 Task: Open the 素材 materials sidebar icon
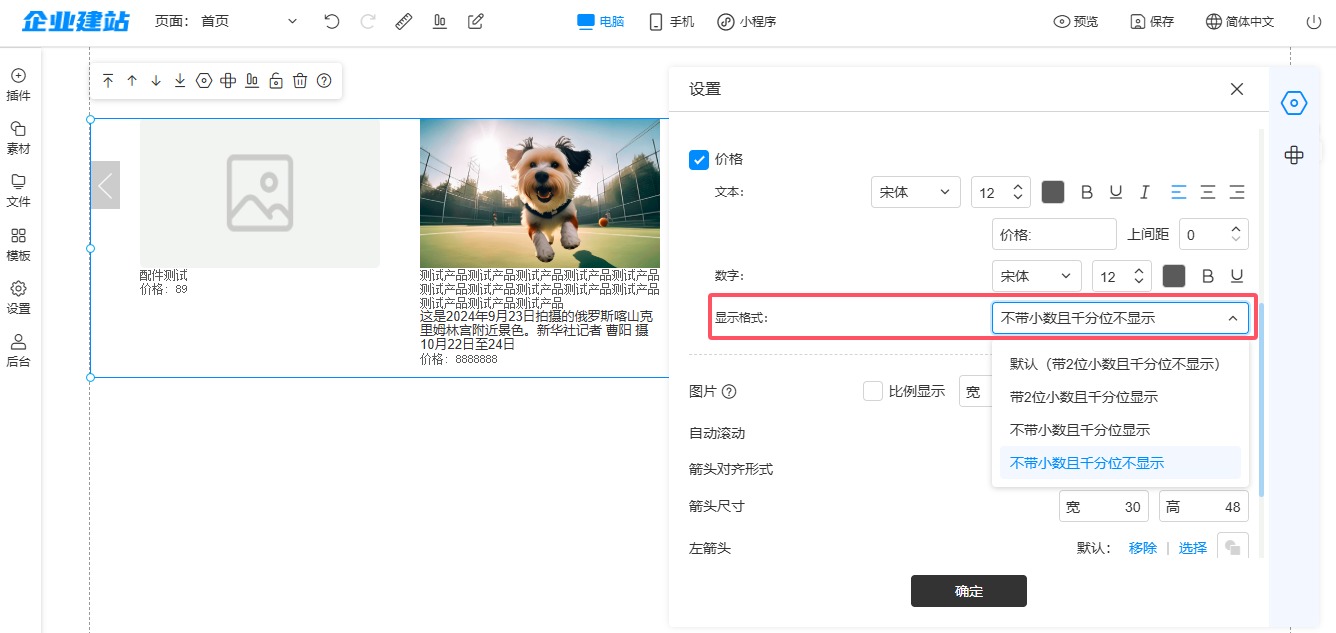[18, 137]
